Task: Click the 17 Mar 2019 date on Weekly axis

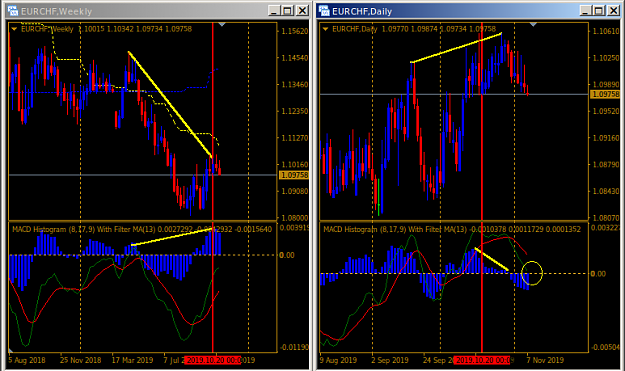Action: coord(132,360)
